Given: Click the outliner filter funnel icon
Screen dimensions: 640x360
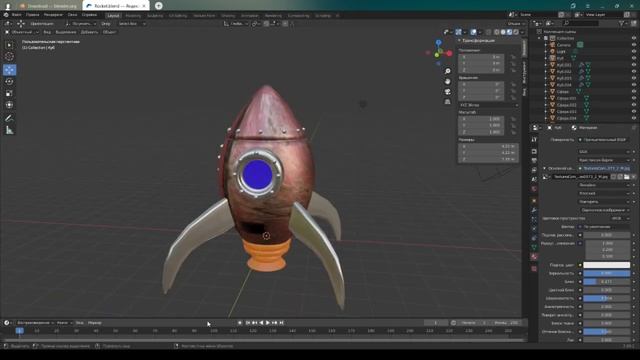Looking at the screenshot, I should pos(622,24).
